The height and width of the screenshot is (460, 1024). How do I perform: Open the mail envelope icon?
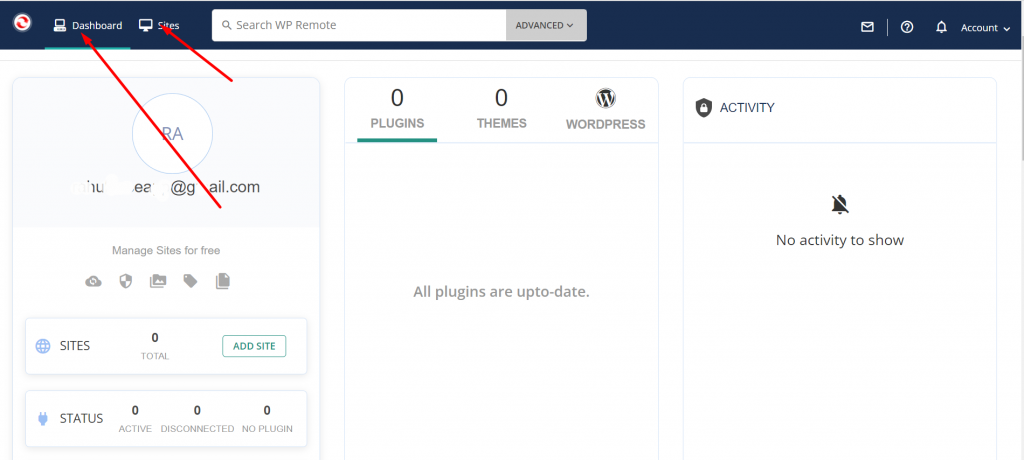click(x=867, y=27)
